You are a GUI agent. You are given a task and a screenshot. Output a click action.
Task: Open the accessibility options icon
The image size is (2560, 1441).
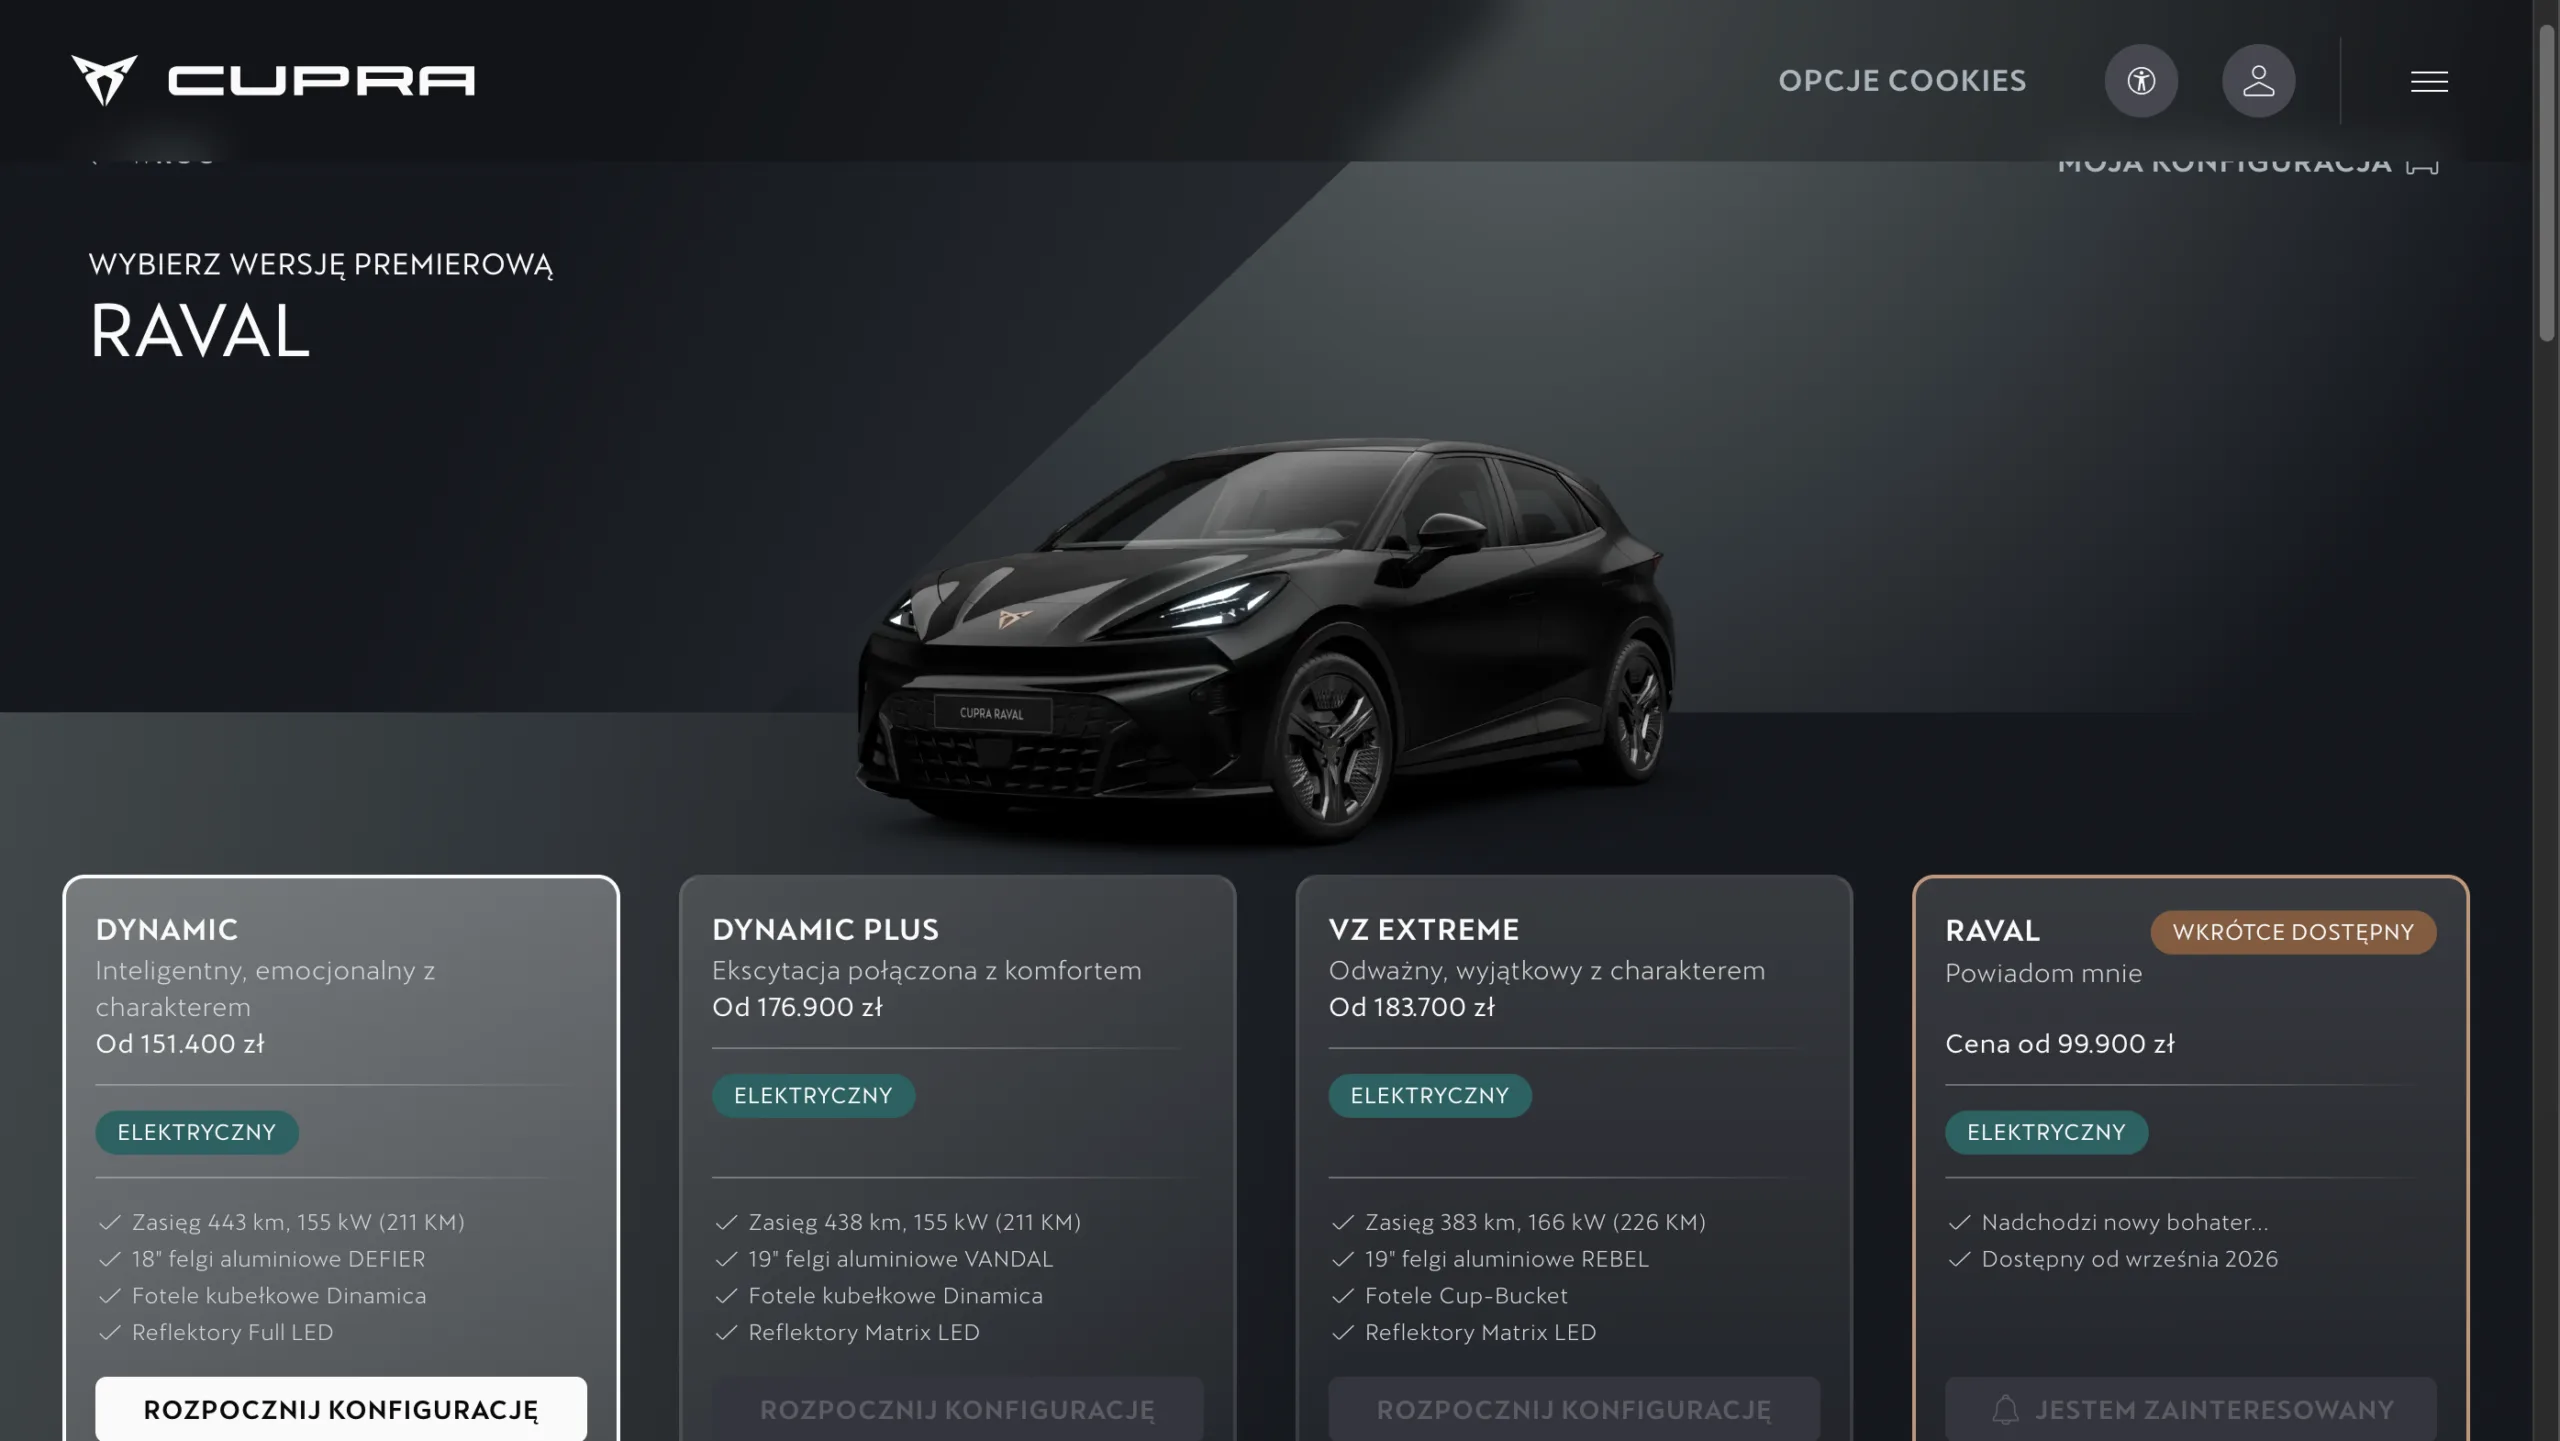(x=2141, y=81)
